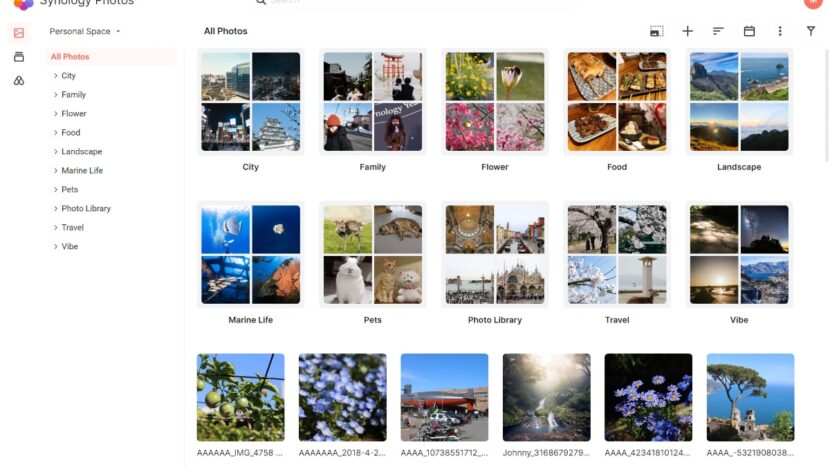Open the Albums icon in left sidebar
830x467 pixels.
click(x=19, y=57)
